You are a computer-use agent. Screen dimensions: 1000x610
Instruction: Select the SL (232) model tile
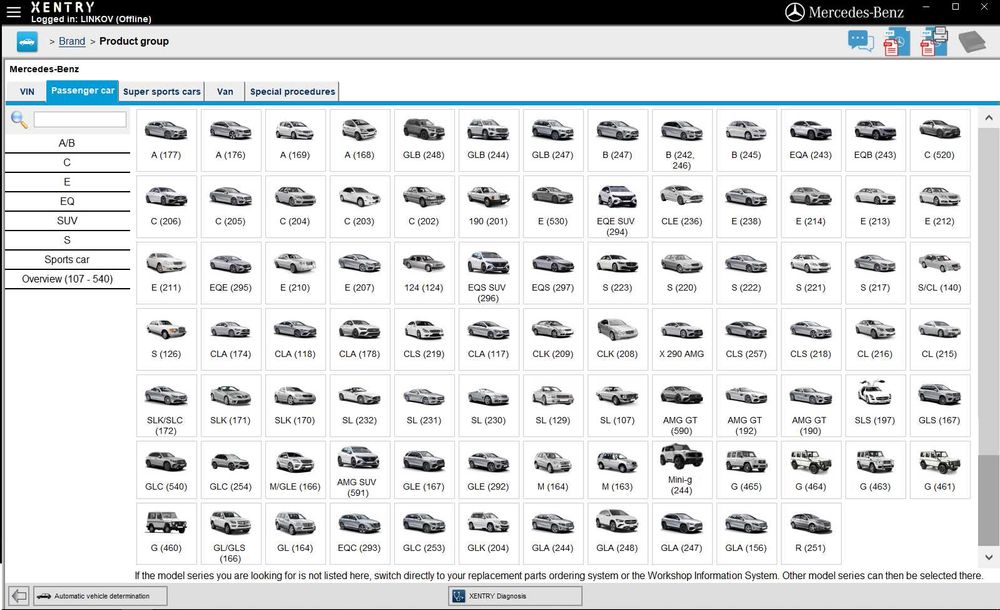pos(359,406)
